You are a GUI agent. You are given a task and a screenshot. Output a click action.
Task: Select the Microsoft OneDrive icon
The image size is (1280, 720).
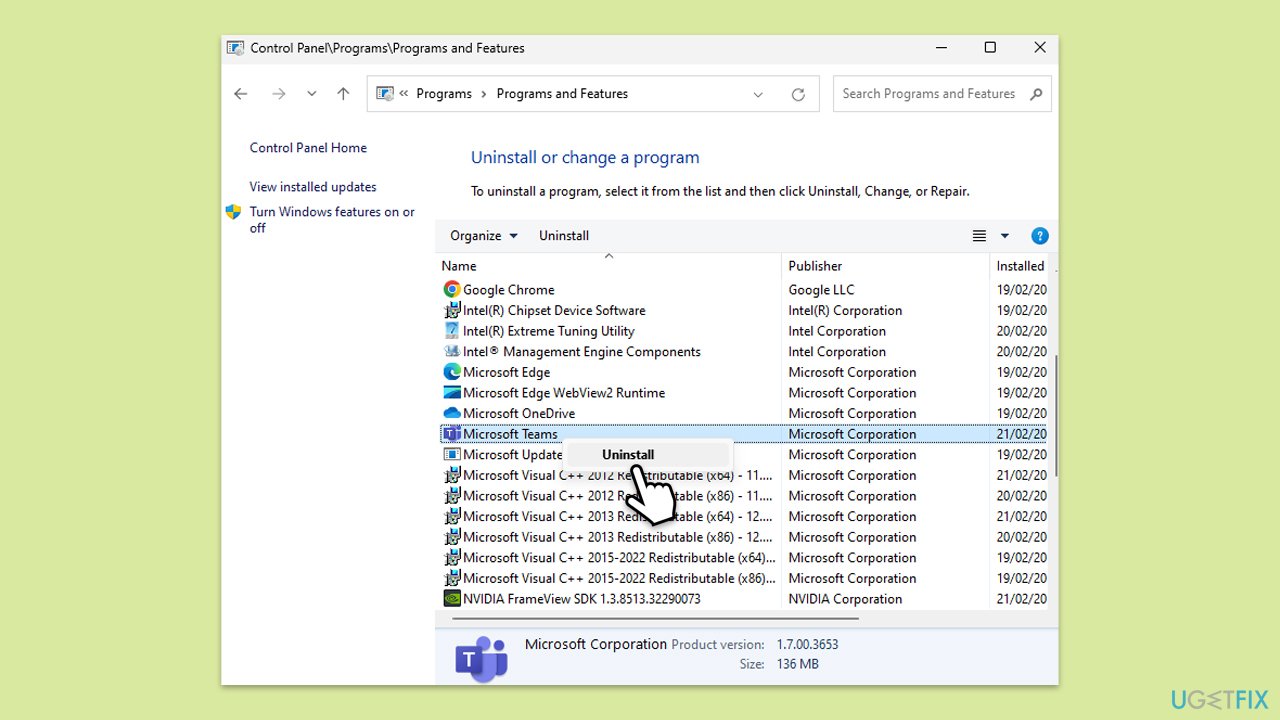pos(452,413)
